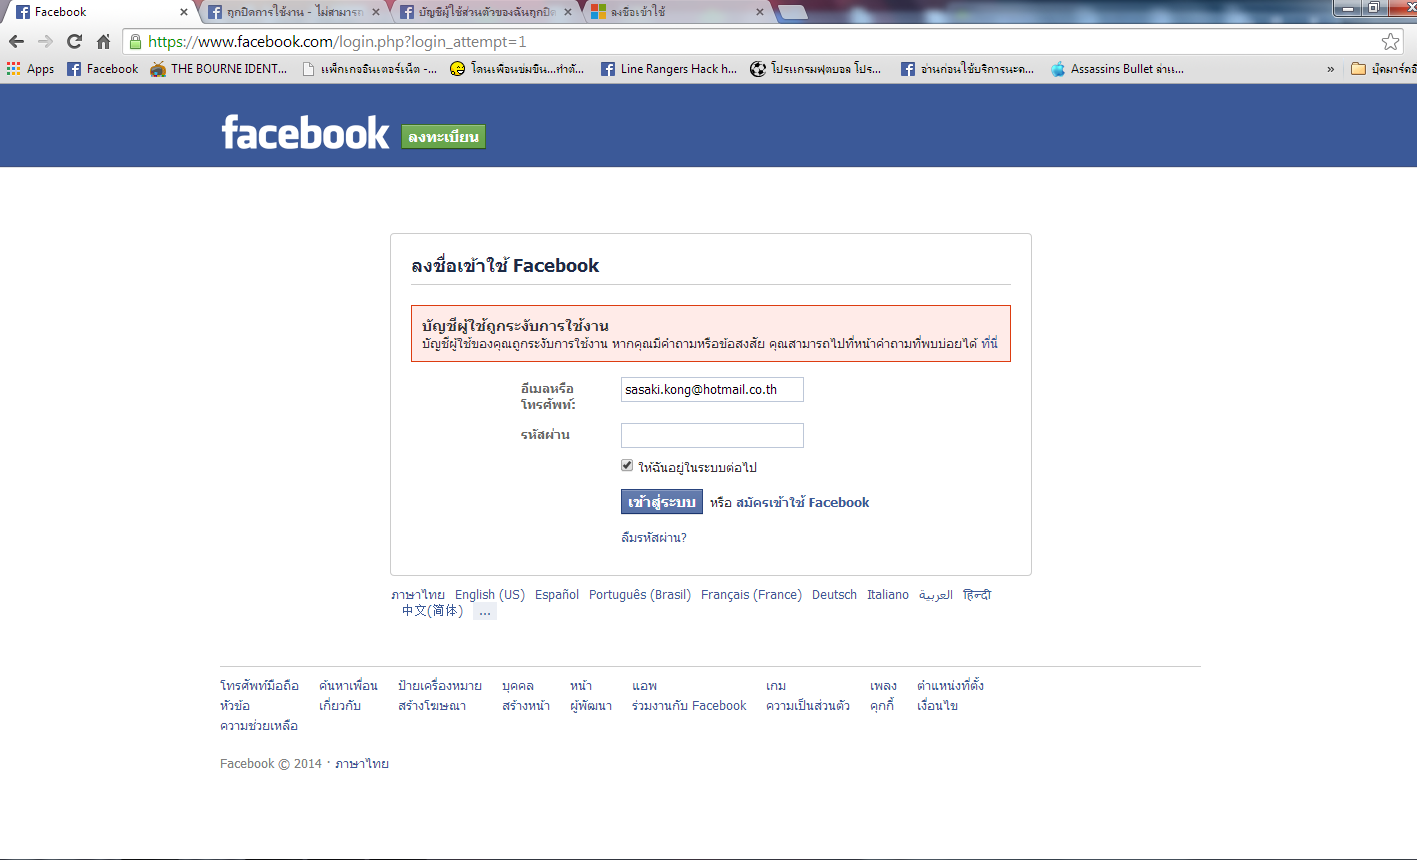Open the bookmark with the yellow smiley icon
Viewport: 1417px width, 860px height.
pos(517,69)
